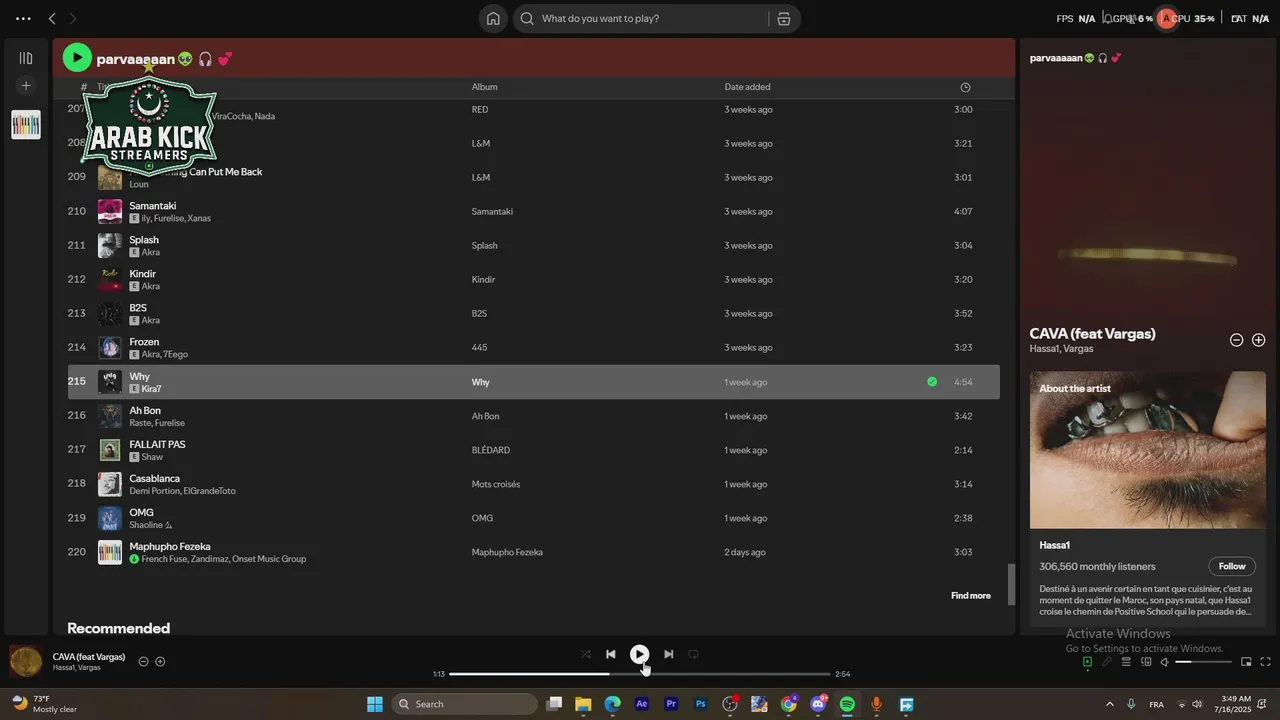This screenshot has height=720, width=1280.
Task: Open the miniplayer icon
Action: click(x=1246, y=662)
